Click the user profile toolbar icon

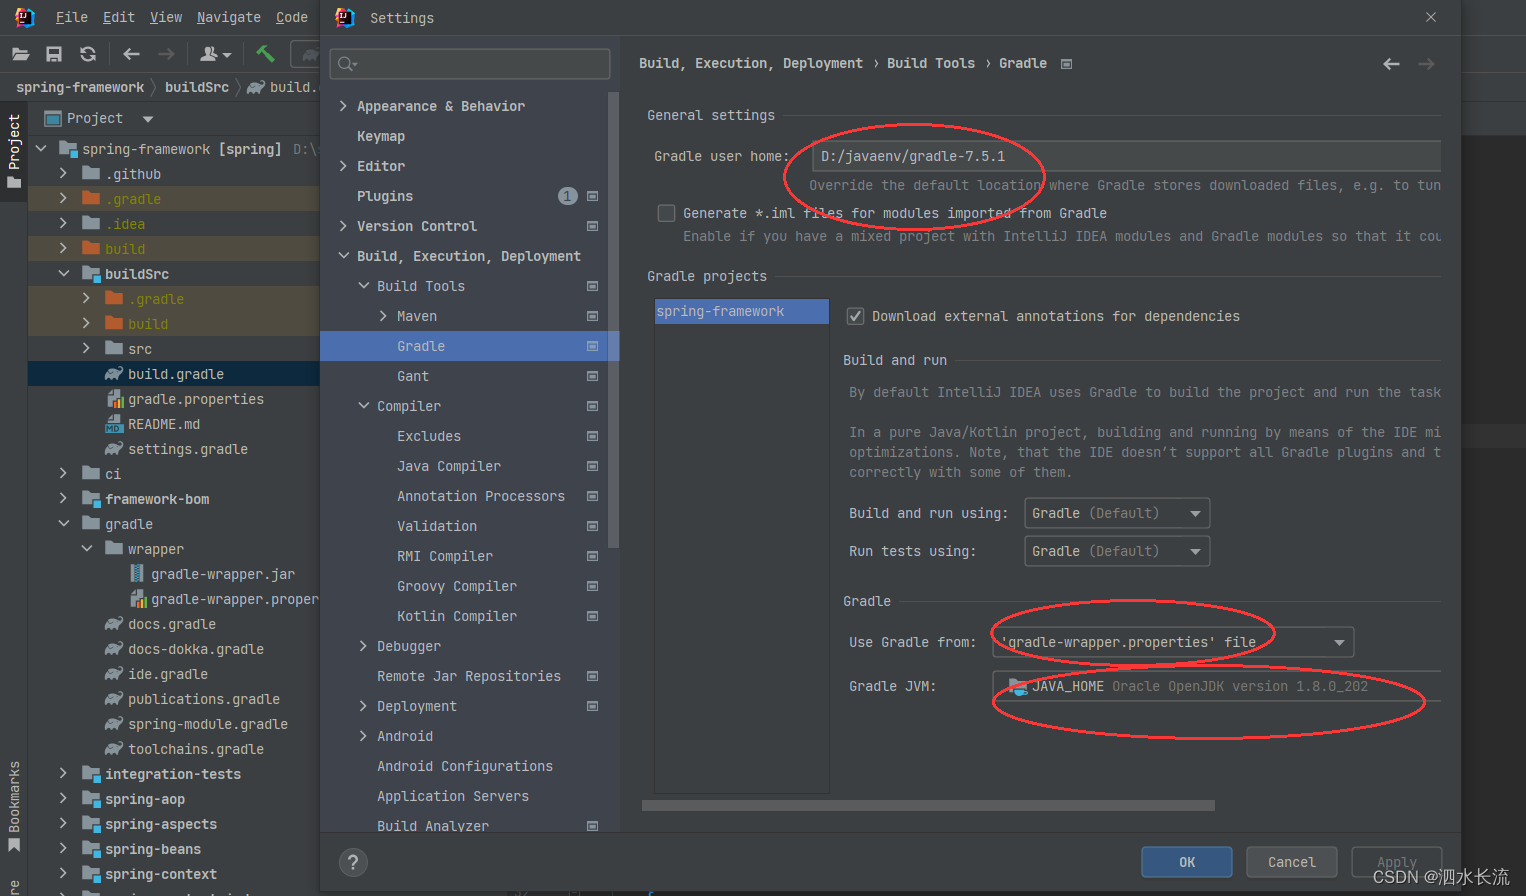pyautogui.click(x=215, y=54)
